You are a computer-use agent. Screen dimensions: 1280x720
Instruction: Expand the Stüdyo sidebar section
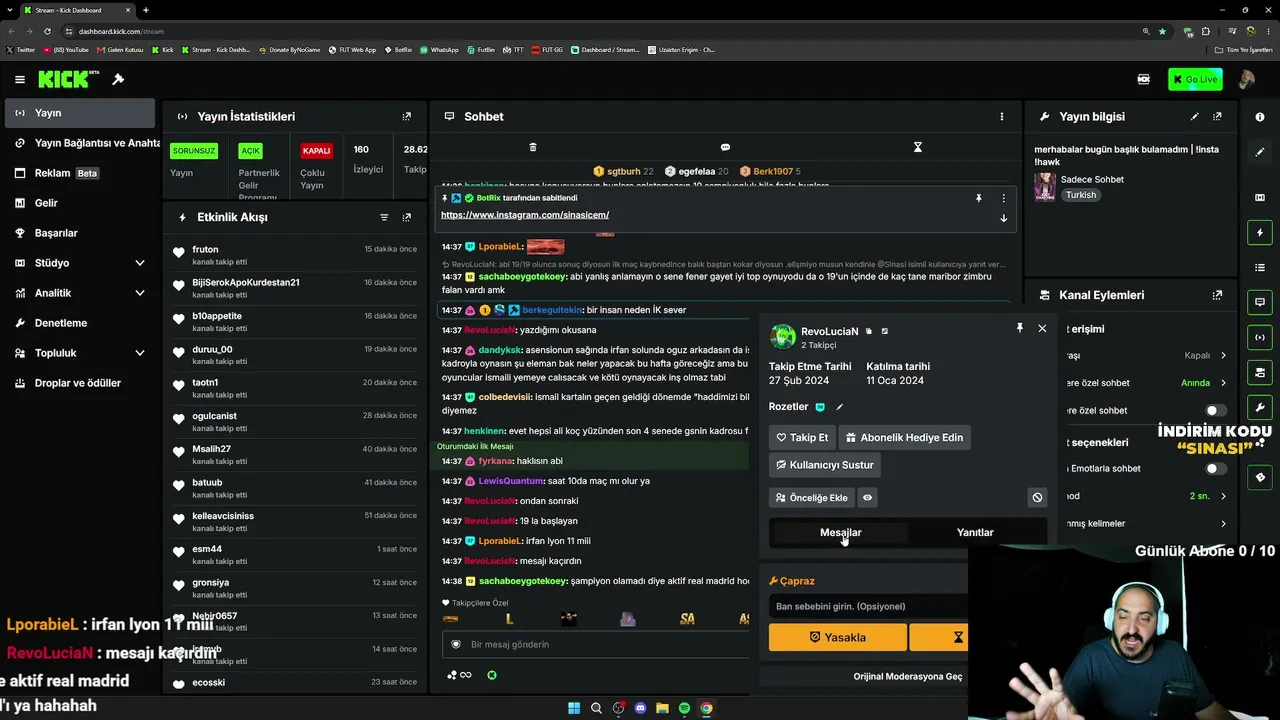pos(139,263)
